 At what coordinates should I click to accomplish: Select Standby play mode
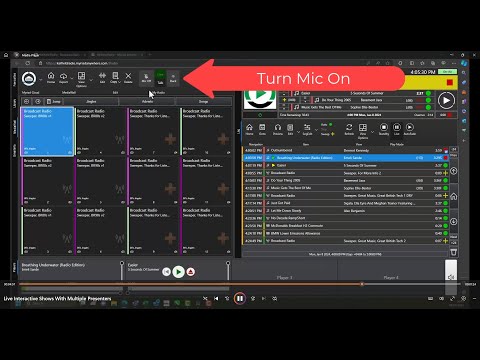point(384,129)
